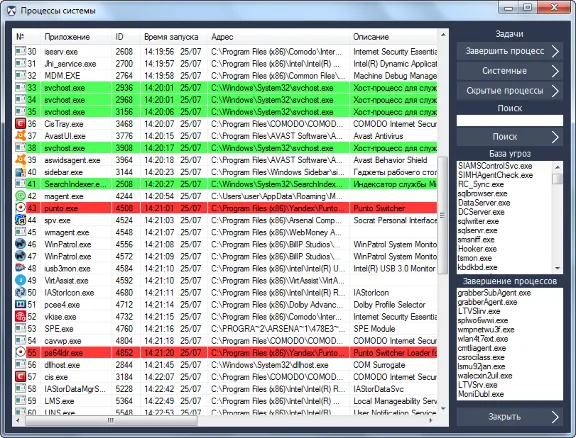Show Скрытые процессы via the button

[510, 91]
